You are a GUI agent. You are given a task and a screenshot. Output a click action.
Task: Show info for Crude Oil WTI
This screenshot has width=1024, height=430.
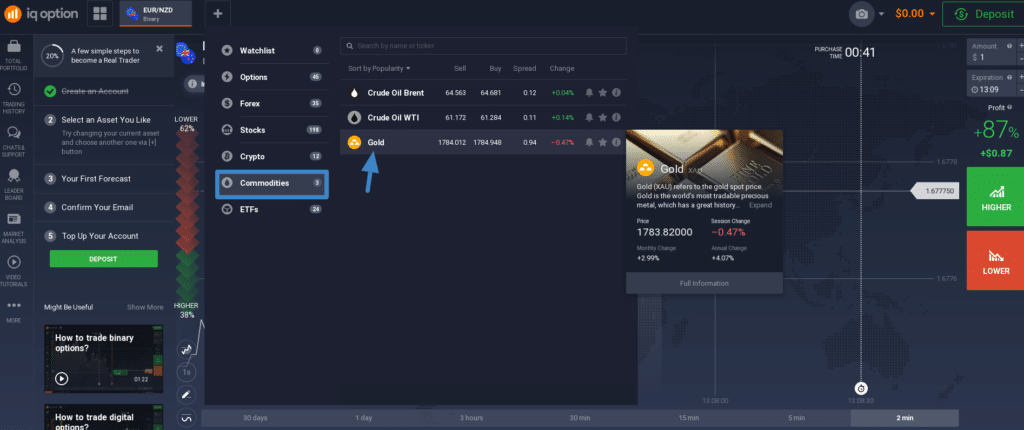[615, 118]
